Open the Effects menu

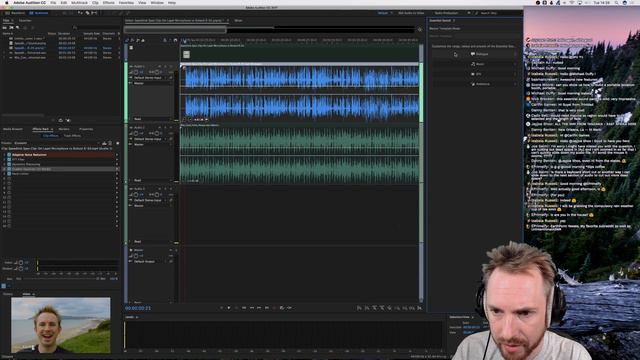click(109, 2)
